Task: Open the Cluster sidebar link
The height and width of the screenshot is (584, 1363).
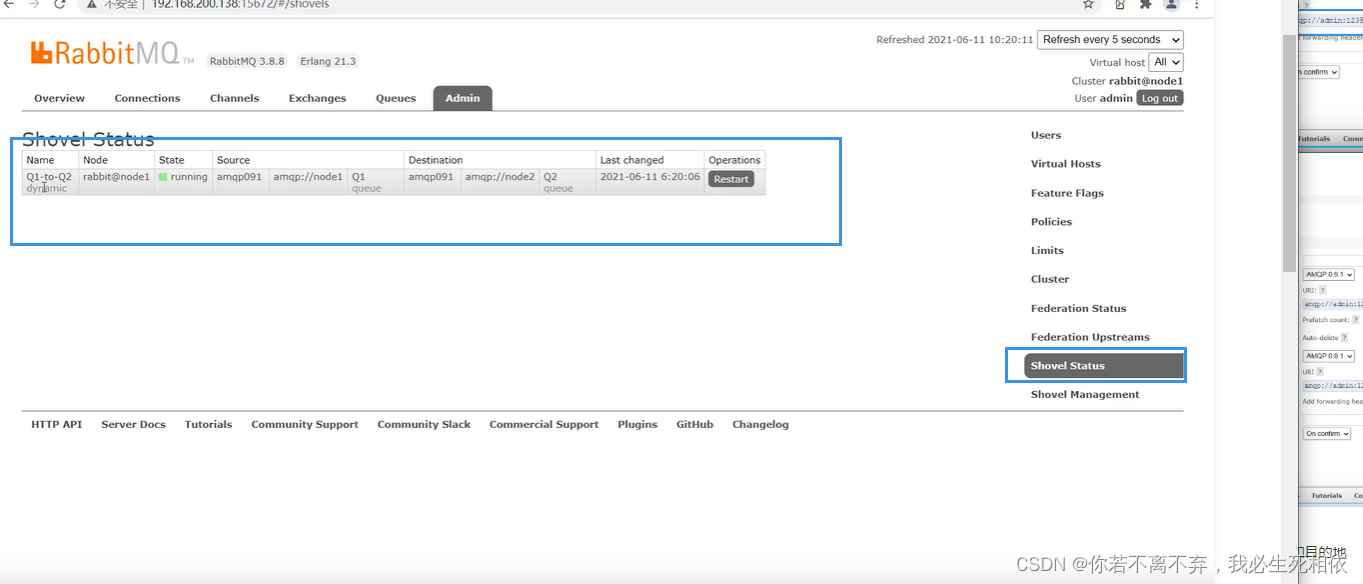Action: pyautogui.click(x=1050, y=279)
